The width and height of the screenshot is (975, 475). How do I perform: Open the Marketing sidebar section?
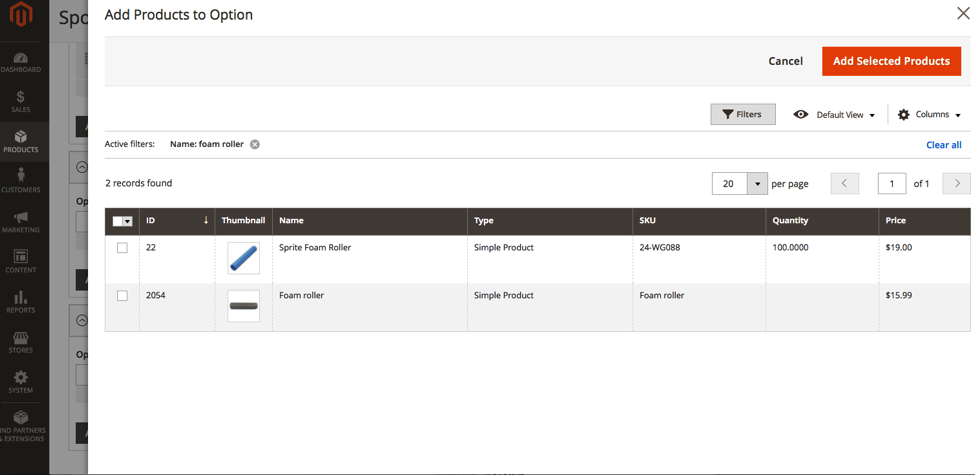click(x=20, y=222)
